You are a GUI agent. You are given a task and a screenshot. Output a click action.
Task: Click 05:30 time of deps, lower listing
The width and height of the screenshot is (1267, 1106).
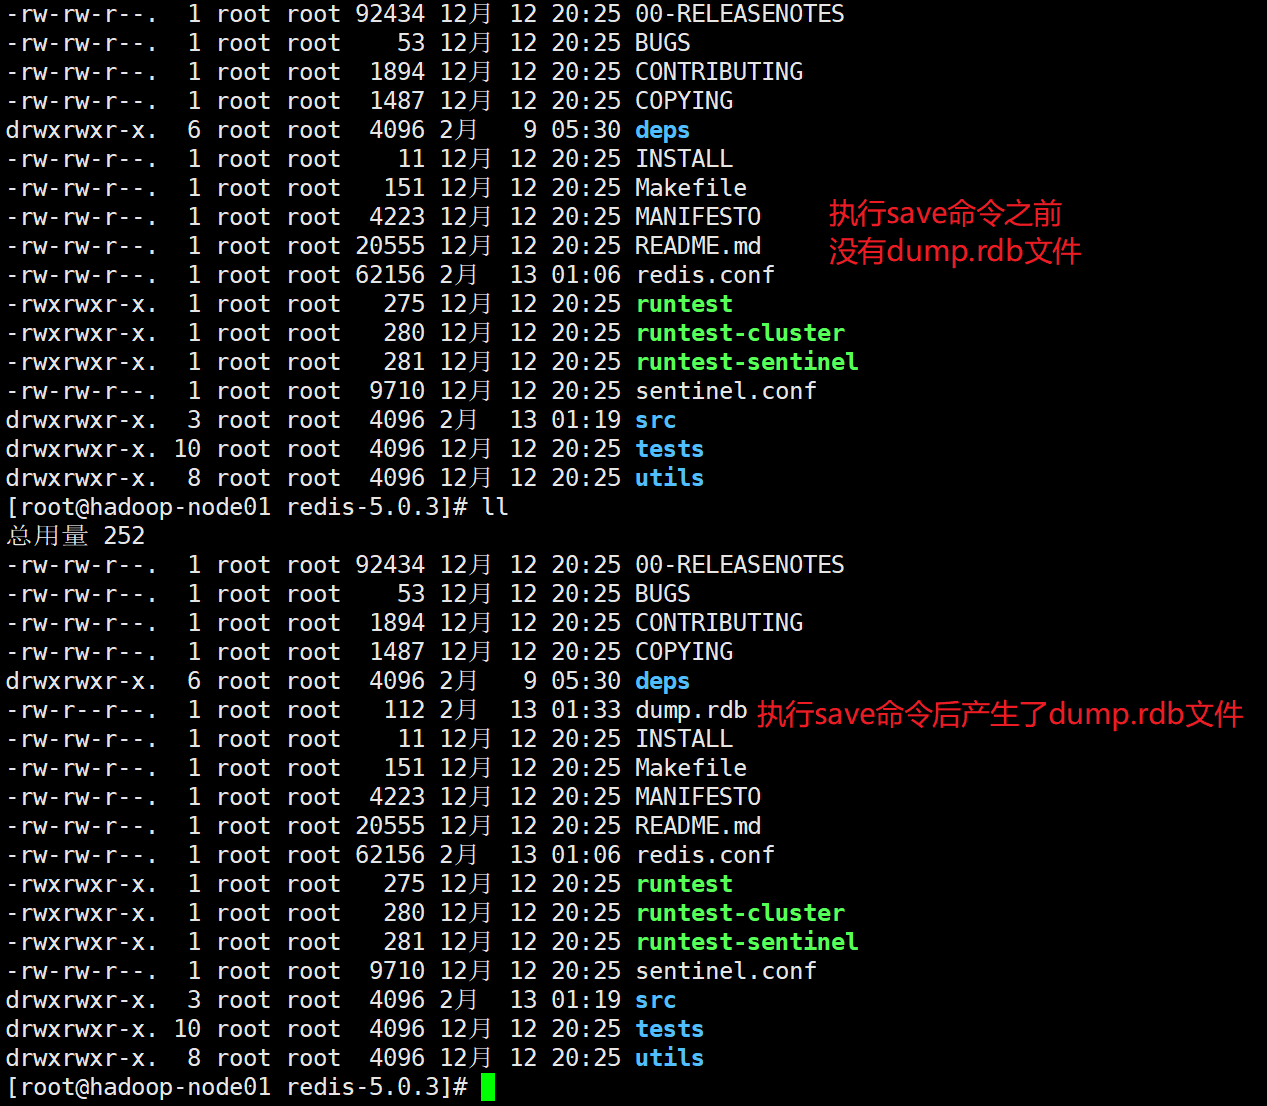586,681
